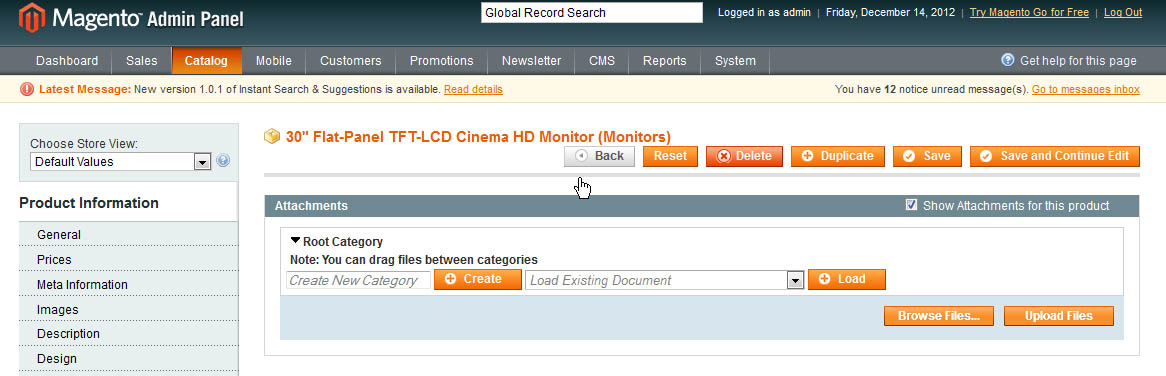Open the Read details link

click(473, 89)
